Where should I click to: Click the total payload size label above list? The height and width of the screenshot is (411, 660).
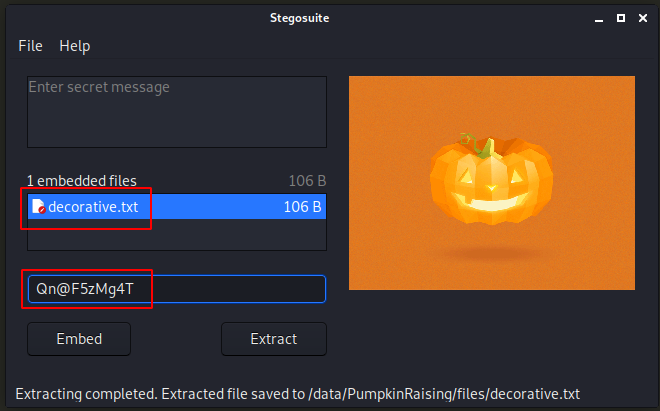tap(307, 181)
